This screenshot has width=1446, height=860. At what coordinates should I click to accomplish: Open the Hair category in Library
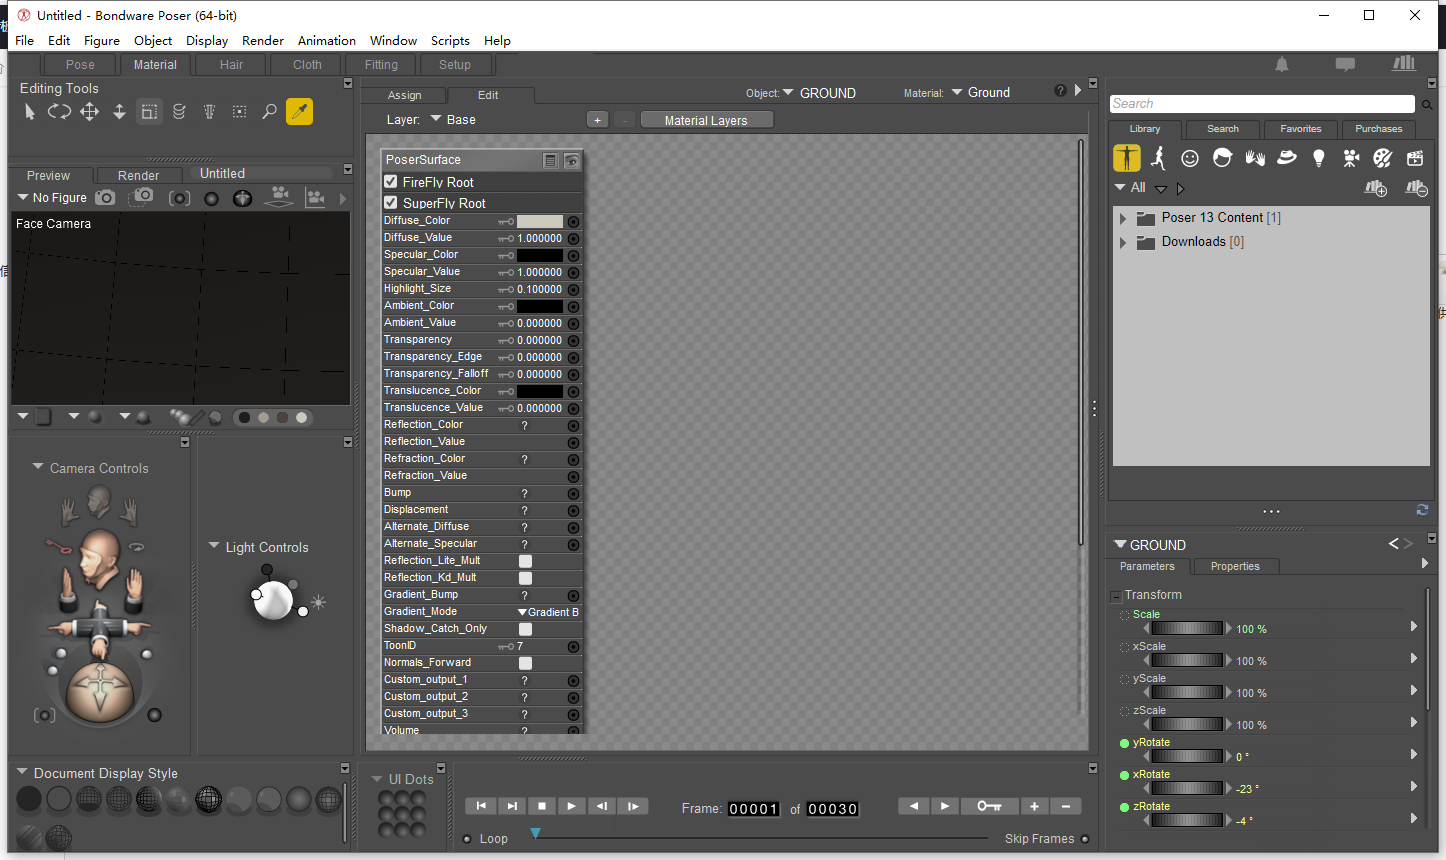point(1222,158)
